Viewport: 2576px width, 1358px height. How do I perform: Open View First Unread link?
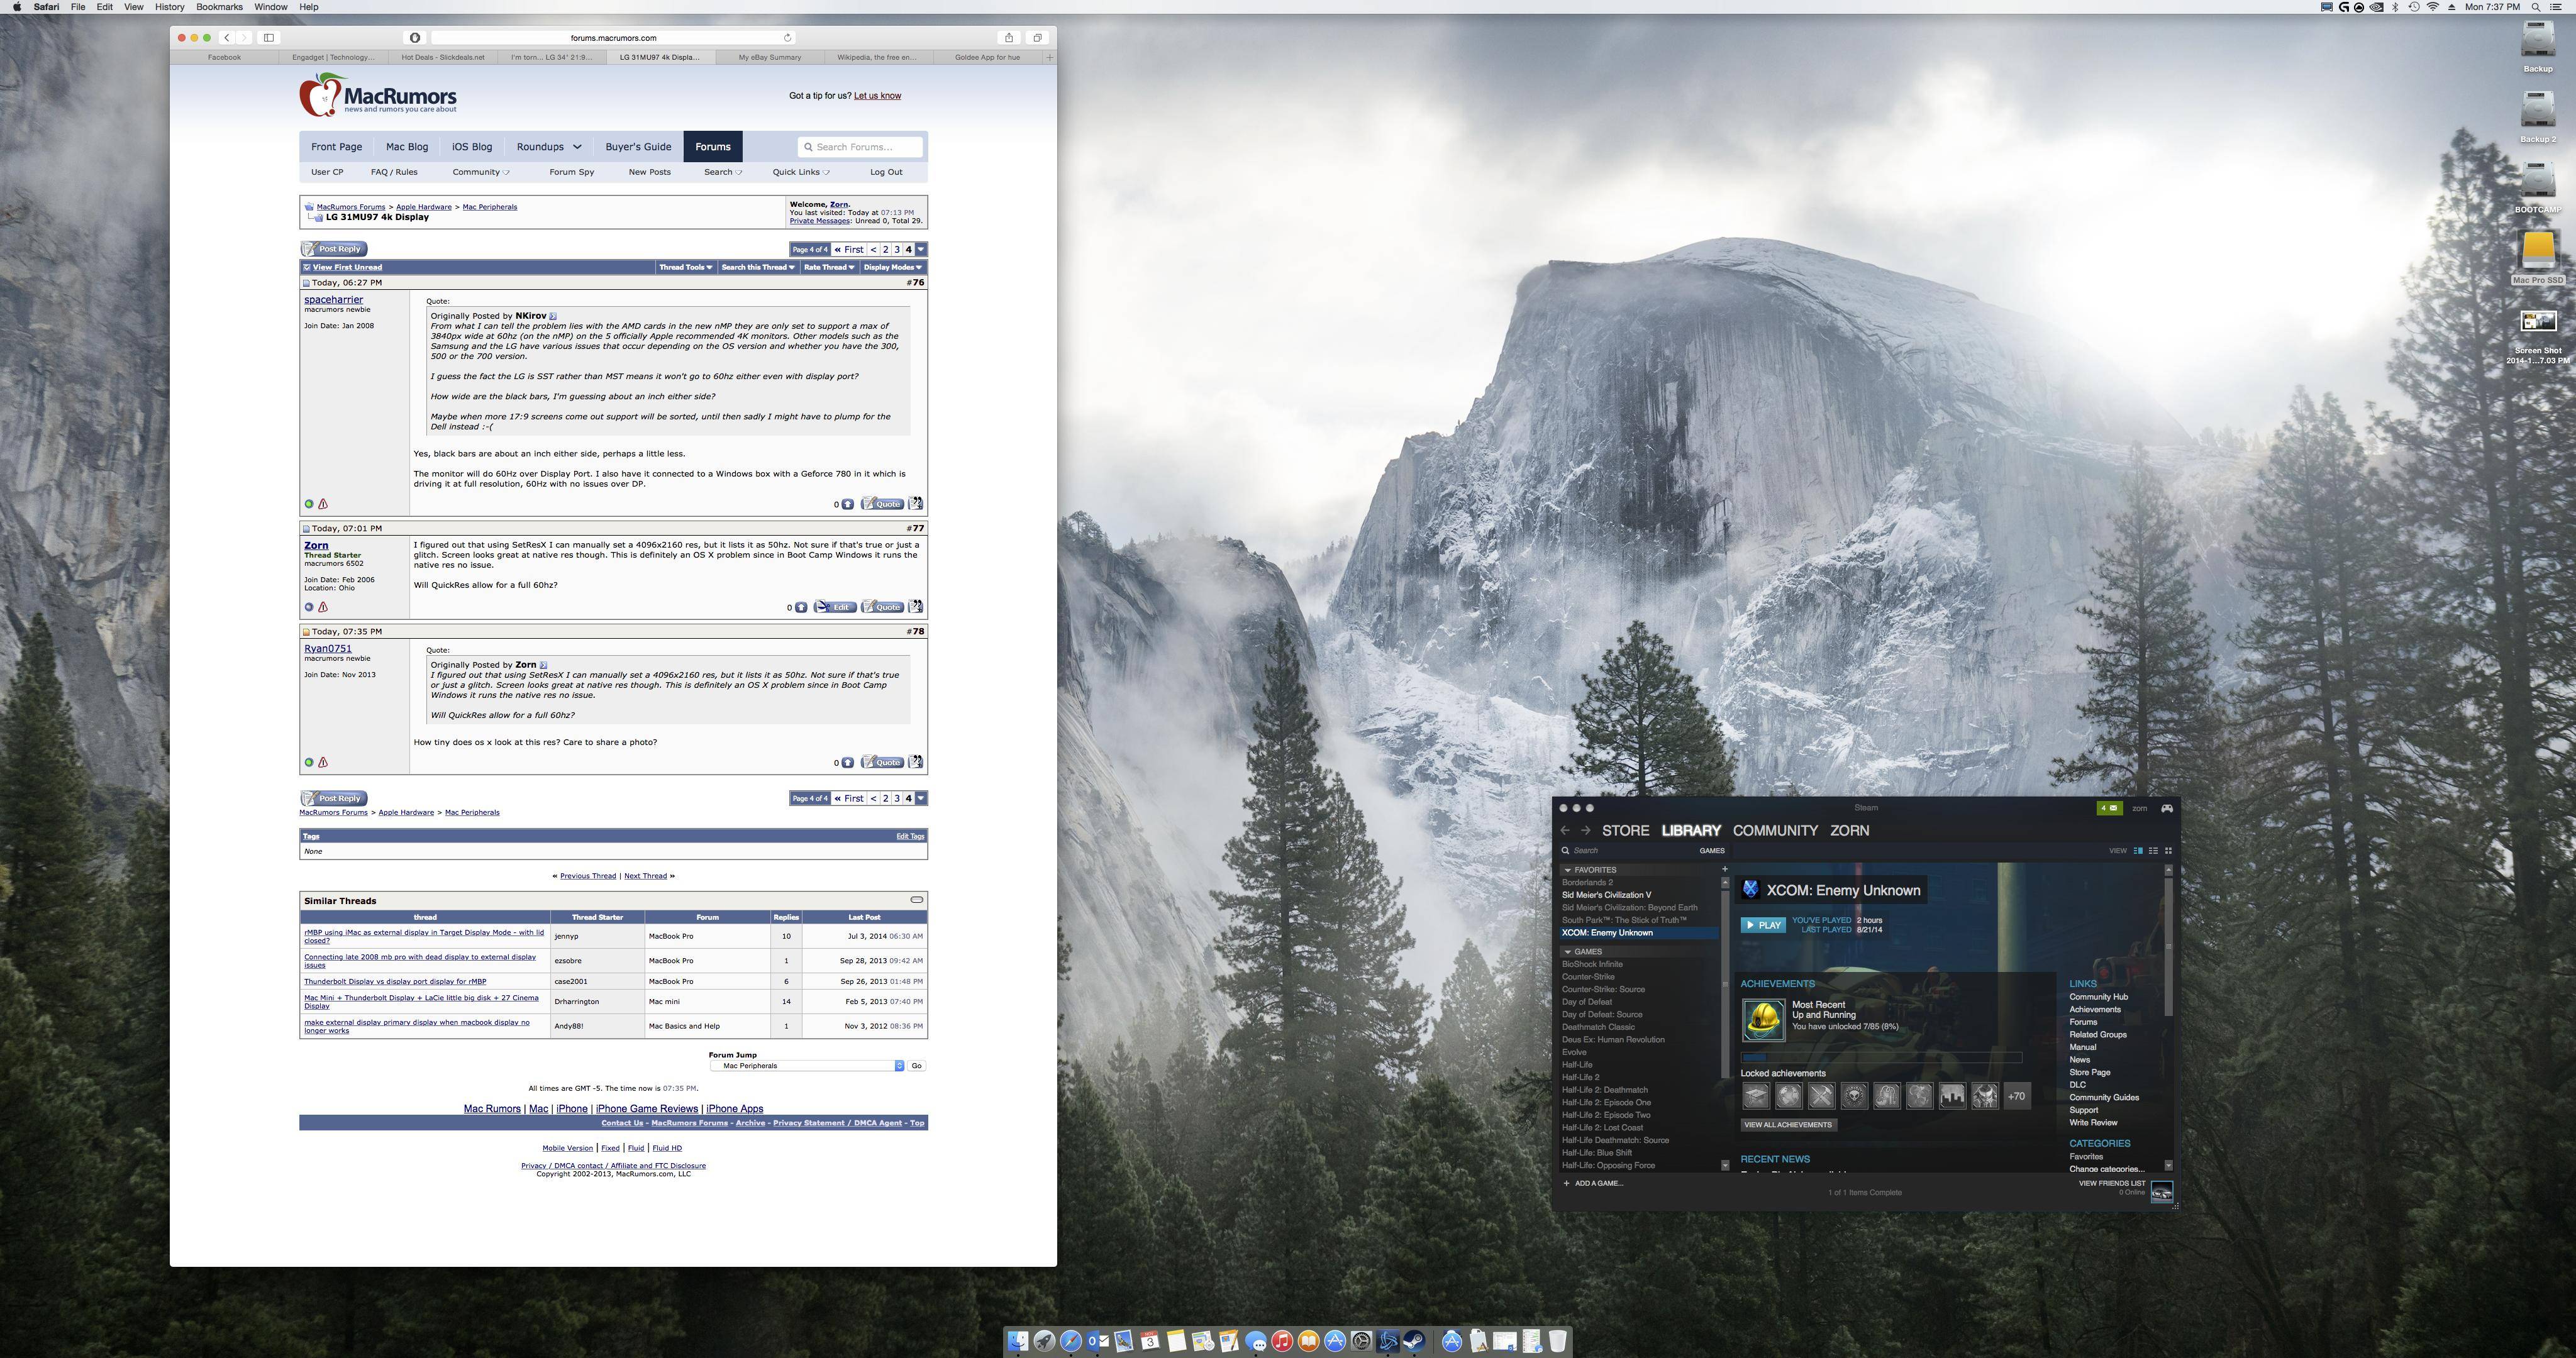347,267
